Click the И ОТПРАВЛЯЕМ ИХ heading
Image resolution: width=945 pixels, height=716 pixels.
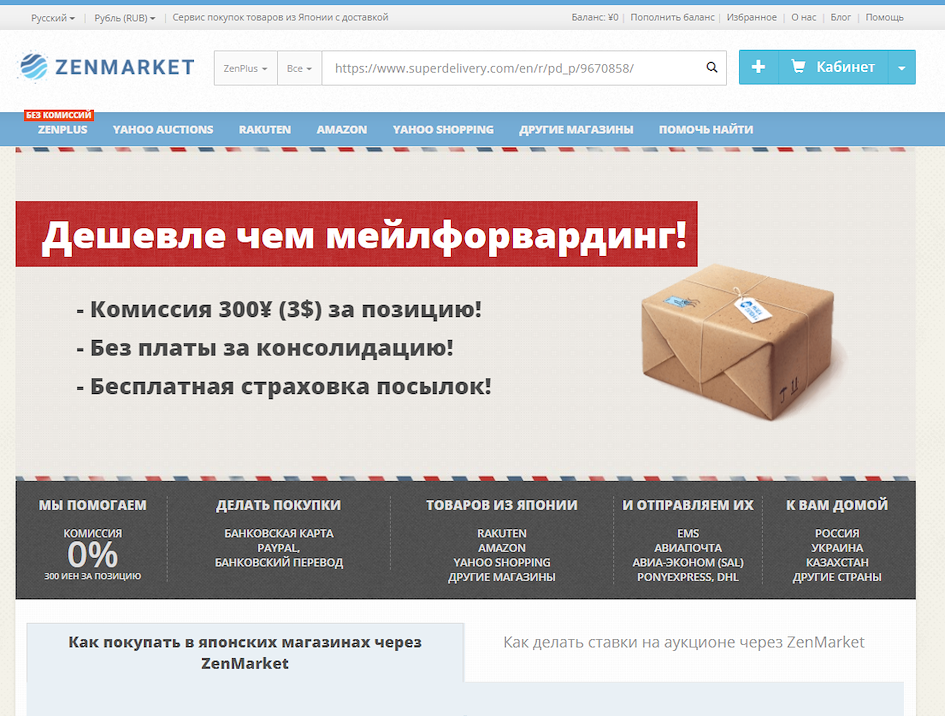(x=688, y=505)
